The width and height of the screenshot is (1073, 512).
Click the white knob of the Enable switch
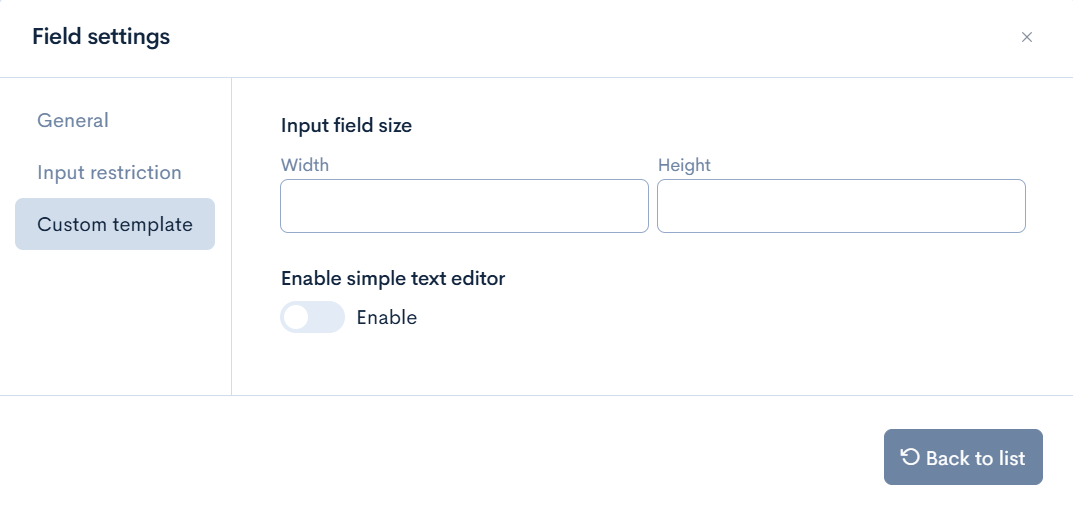[296, 318]
